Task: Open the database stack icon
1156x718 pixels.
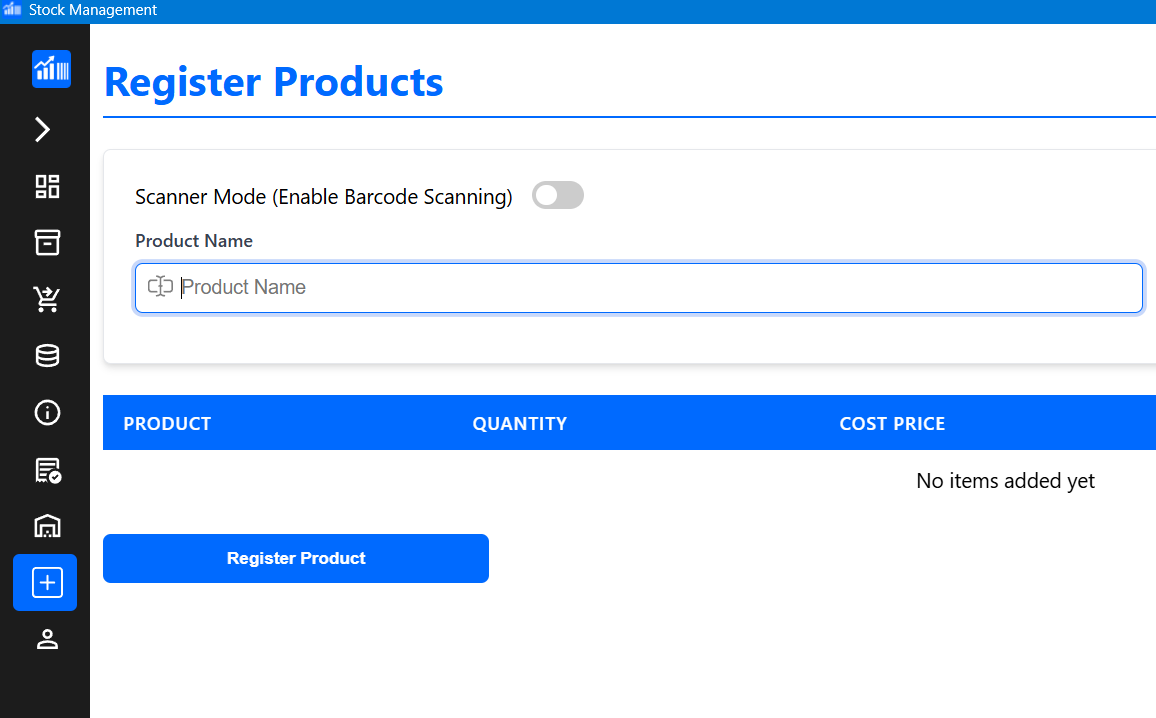Action: click(x=47, y=355)
